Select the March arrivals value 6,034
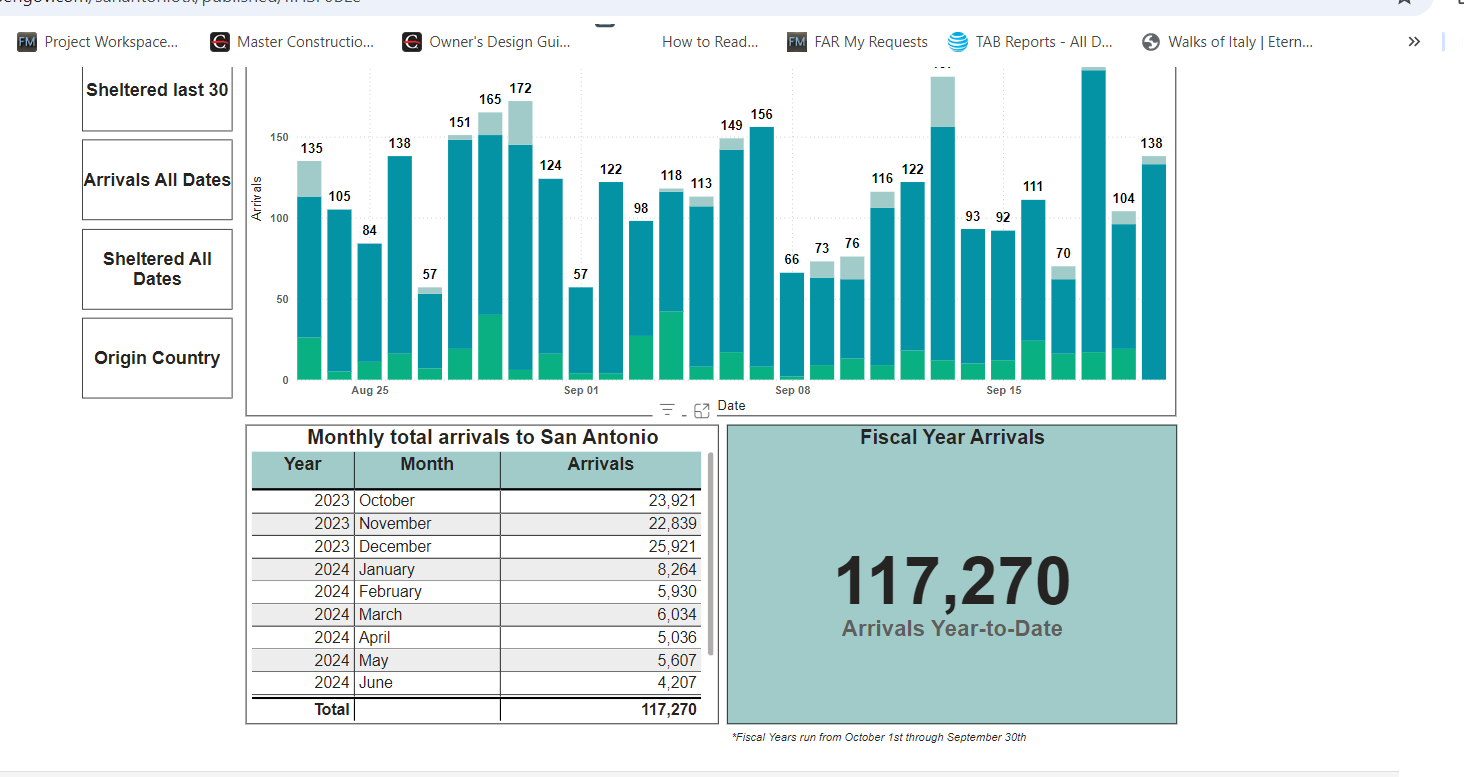Viewport: 1464px width, 777px height. click(677, 615)
